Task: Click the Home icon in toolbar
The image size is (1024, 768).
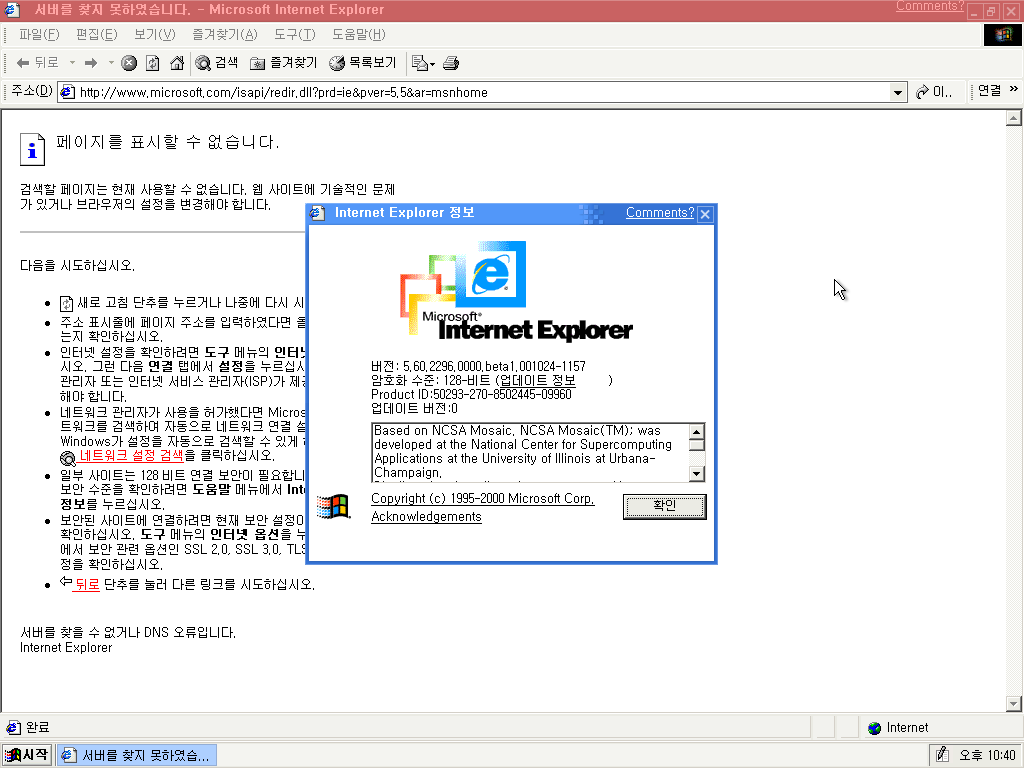Action: 176,63
